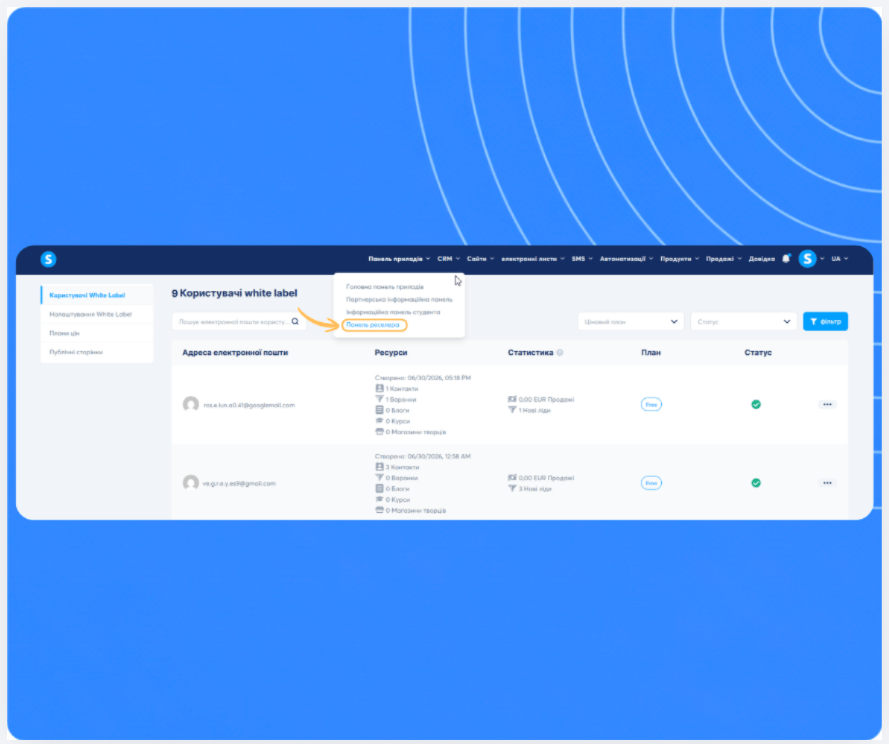The image size is (889, 744).
Task: Click sales money icon in ve.g.r.e.y row
Action: 512,477
